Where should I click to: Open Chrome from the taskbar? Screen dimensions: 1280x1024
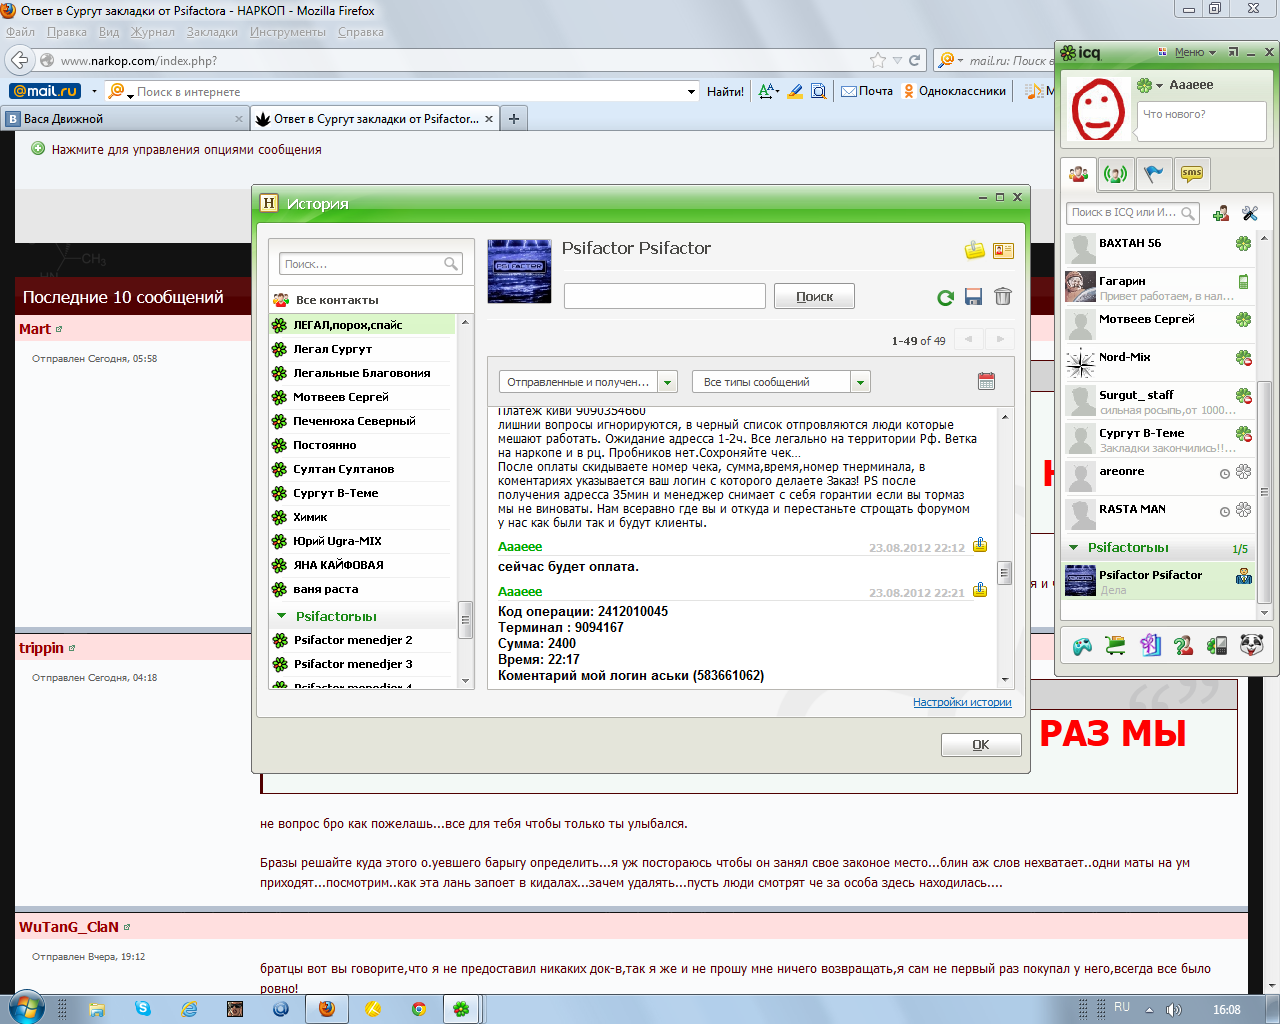coord(419,1009)
